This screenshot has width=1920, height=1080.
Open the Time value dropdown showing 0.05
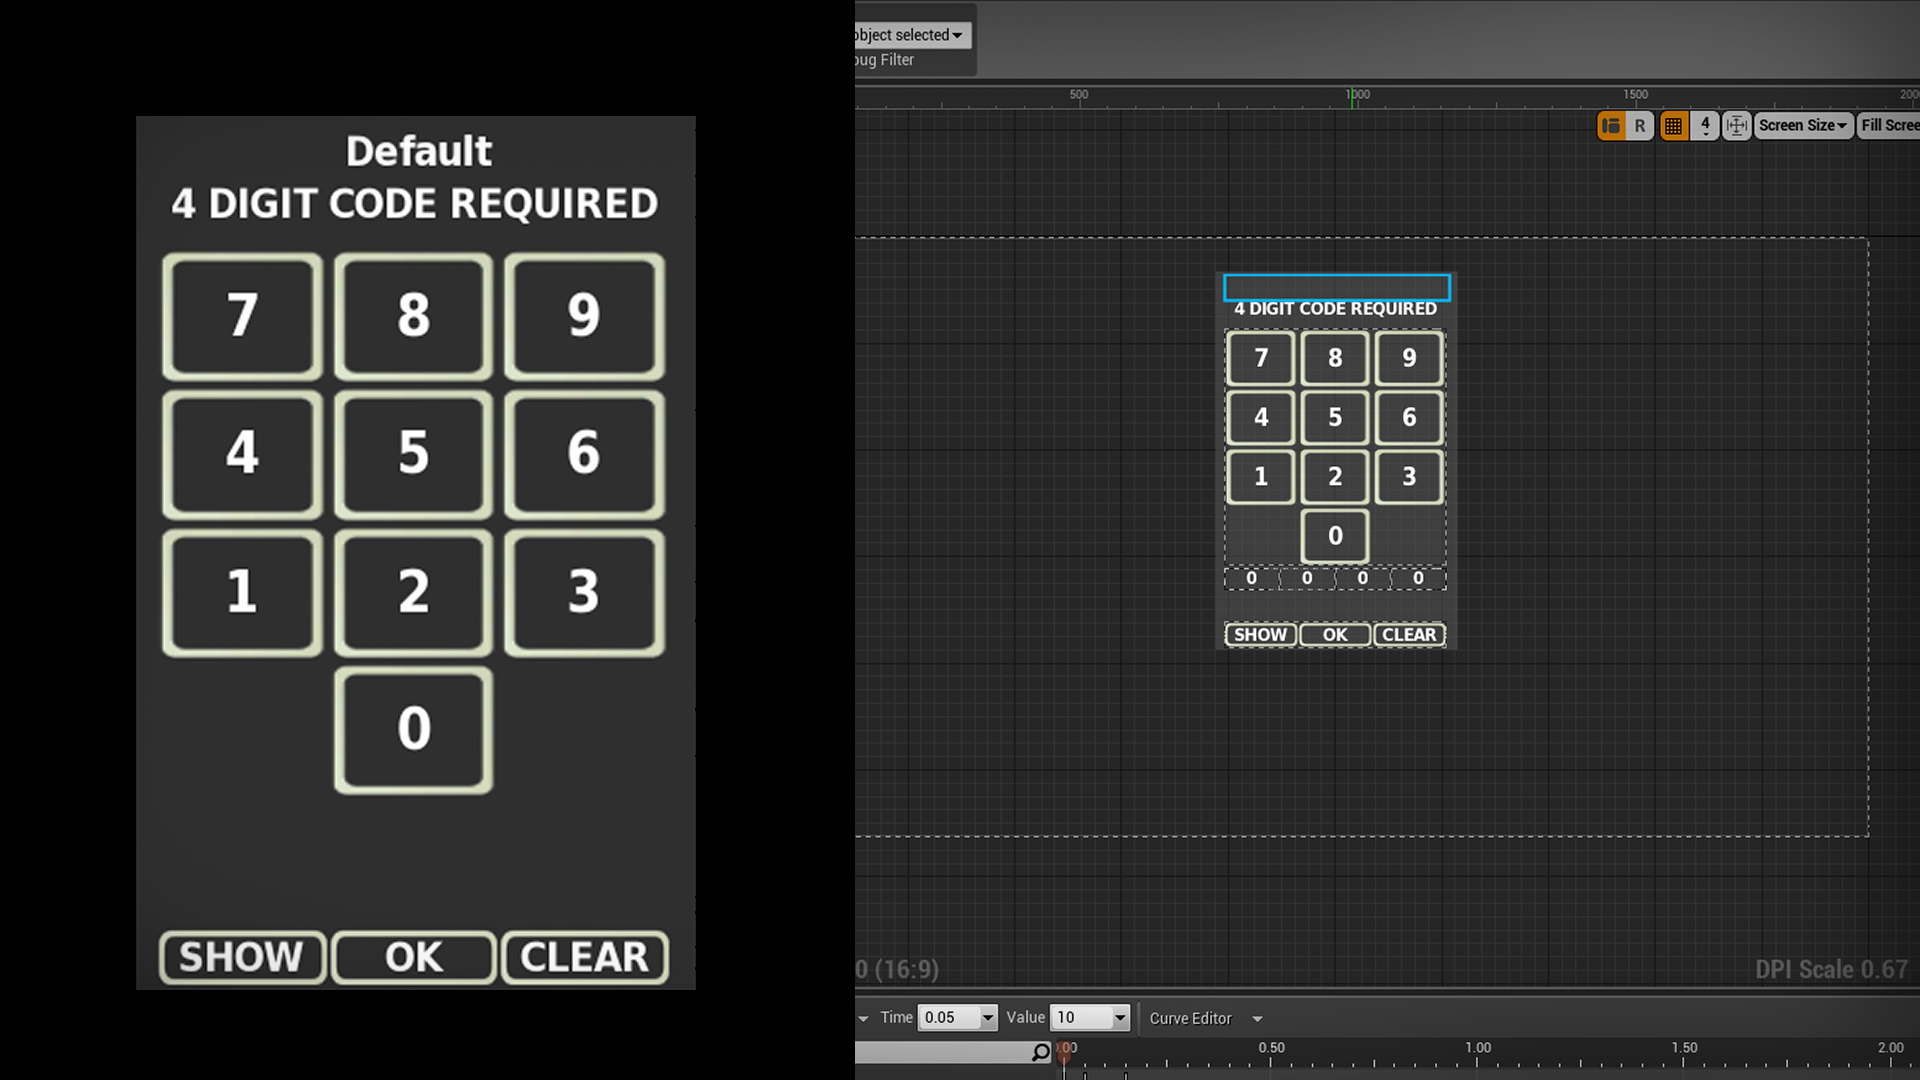pyautogui.click(x=957, y=1017)
